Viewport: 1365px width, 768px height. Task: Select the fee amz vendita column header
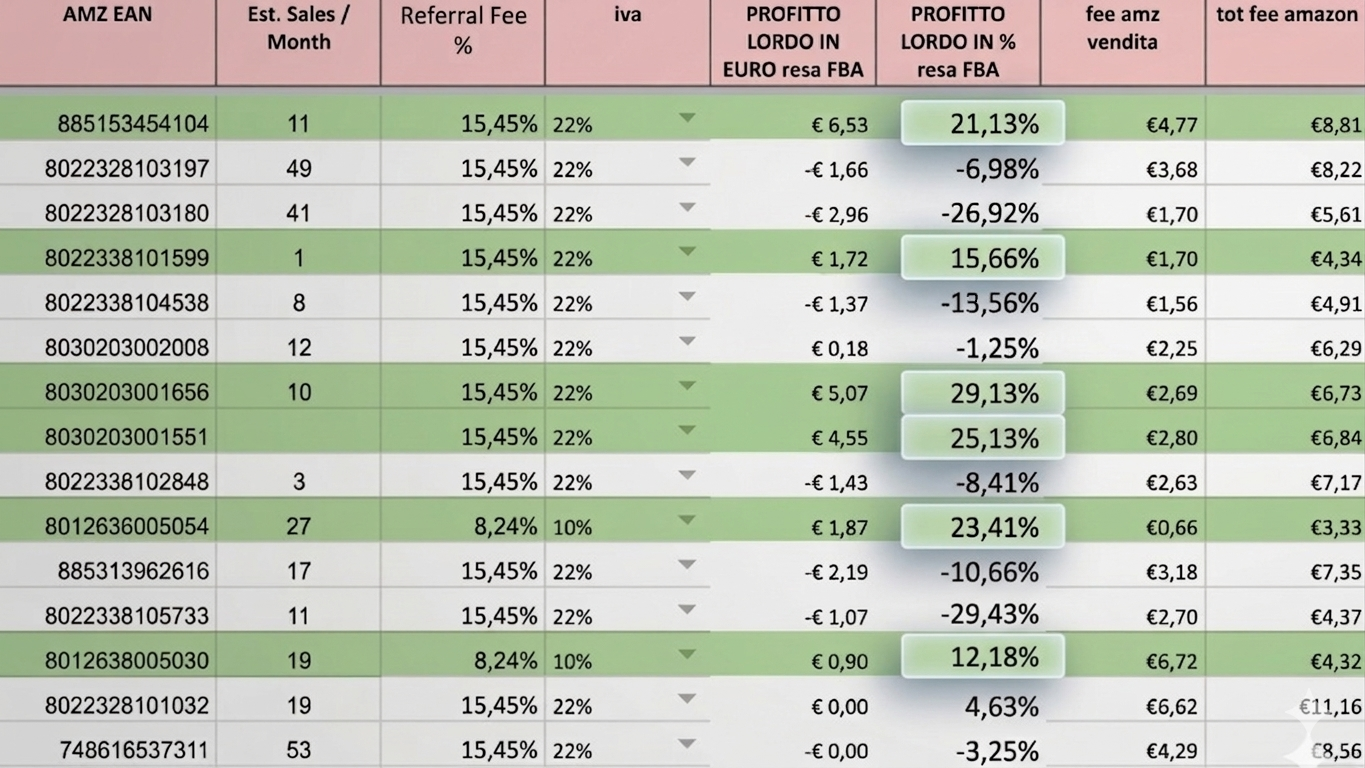point(1122,28)
